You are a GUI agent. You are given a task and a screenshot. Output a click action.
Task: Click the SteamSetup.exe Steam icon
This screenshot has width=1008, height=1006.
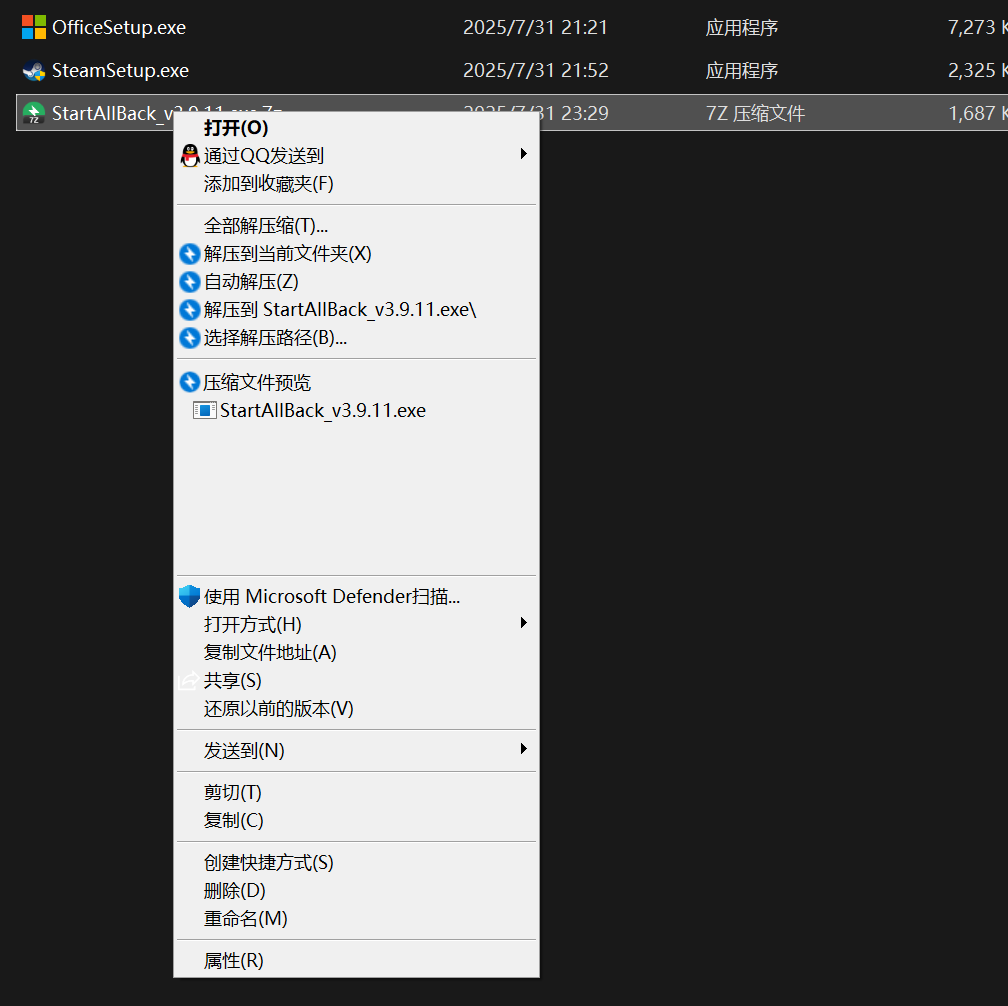click(33, 70)
